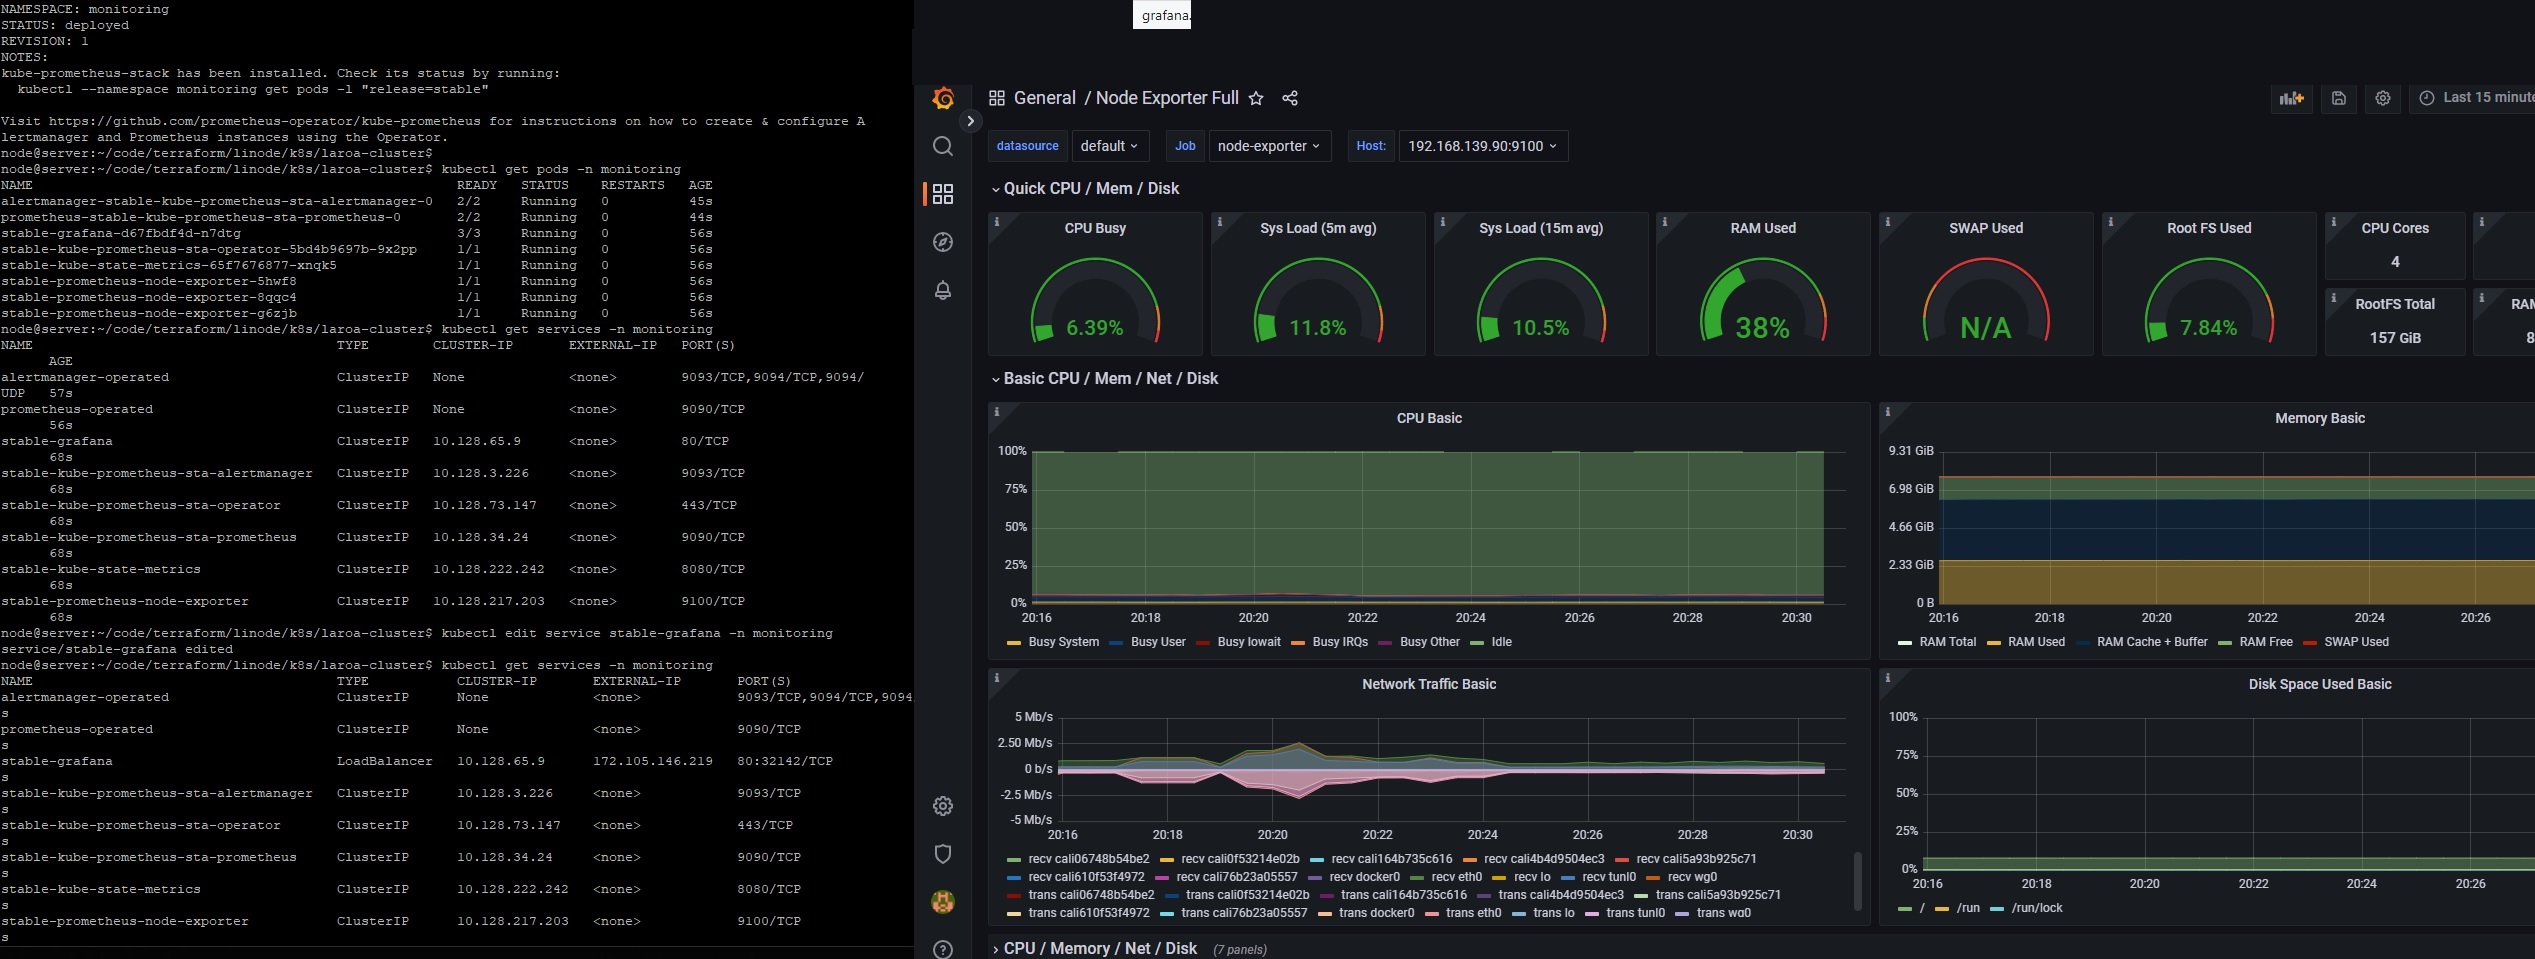Open the Job node-exporter dropdown
The image size is (2535, 959).
click(x=1269, y=146)
